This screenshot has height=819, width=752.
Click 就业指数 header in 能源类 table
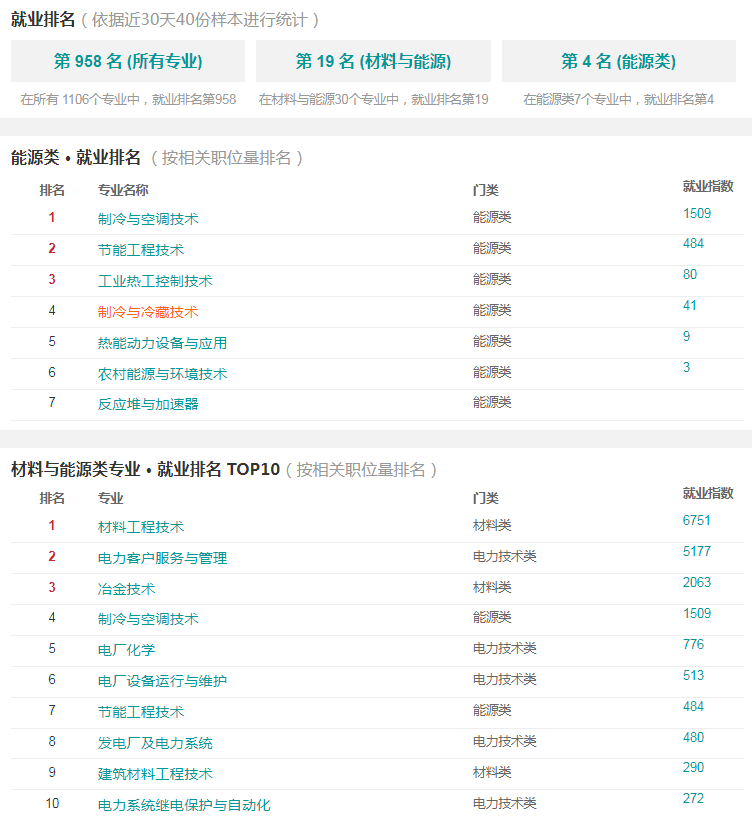tap(708, 186)
